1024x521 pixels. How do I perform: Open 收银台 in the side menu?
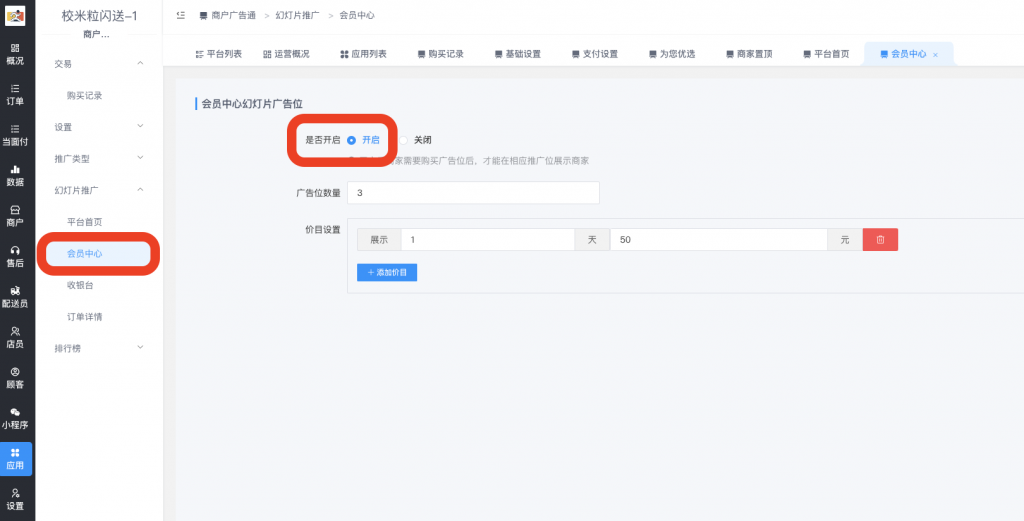click(x=80, y=285)
